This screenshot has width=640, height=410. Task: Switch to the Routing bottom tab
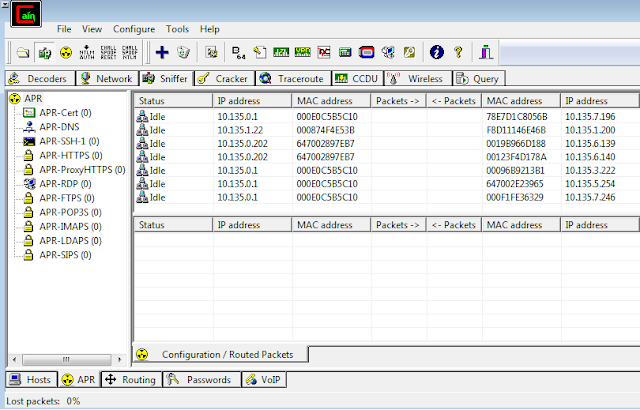pyautogui.click(x=131, y=380)
